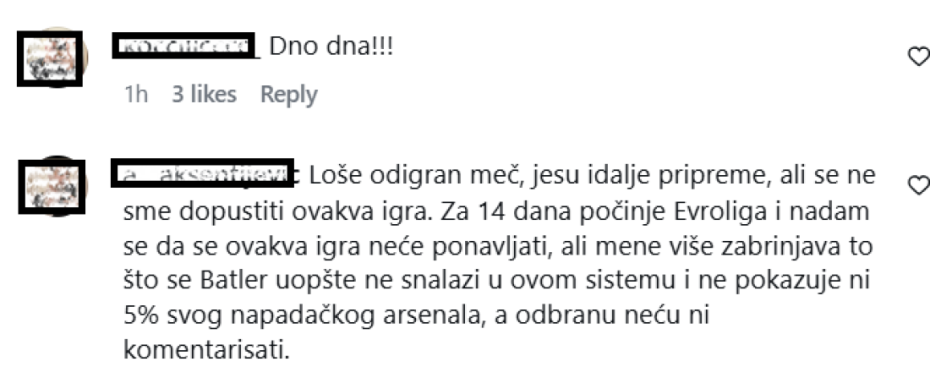The image size is (930, 367).
Task: Click the word "komentarisati." ending the comment
Action: point(206,350)
